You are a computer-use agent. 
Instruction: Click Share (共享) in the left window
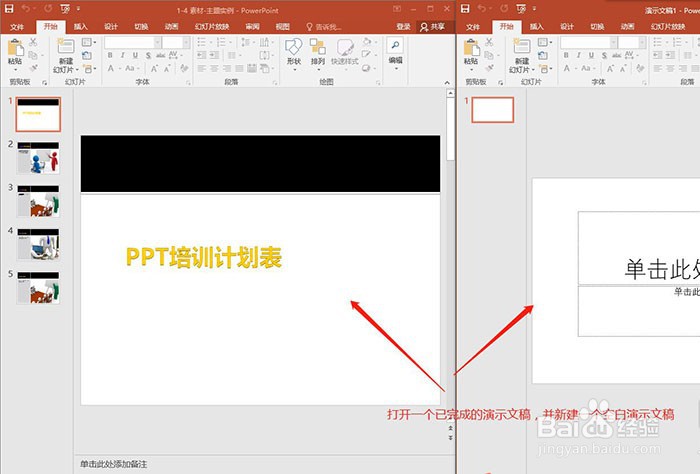pos(432,27)
